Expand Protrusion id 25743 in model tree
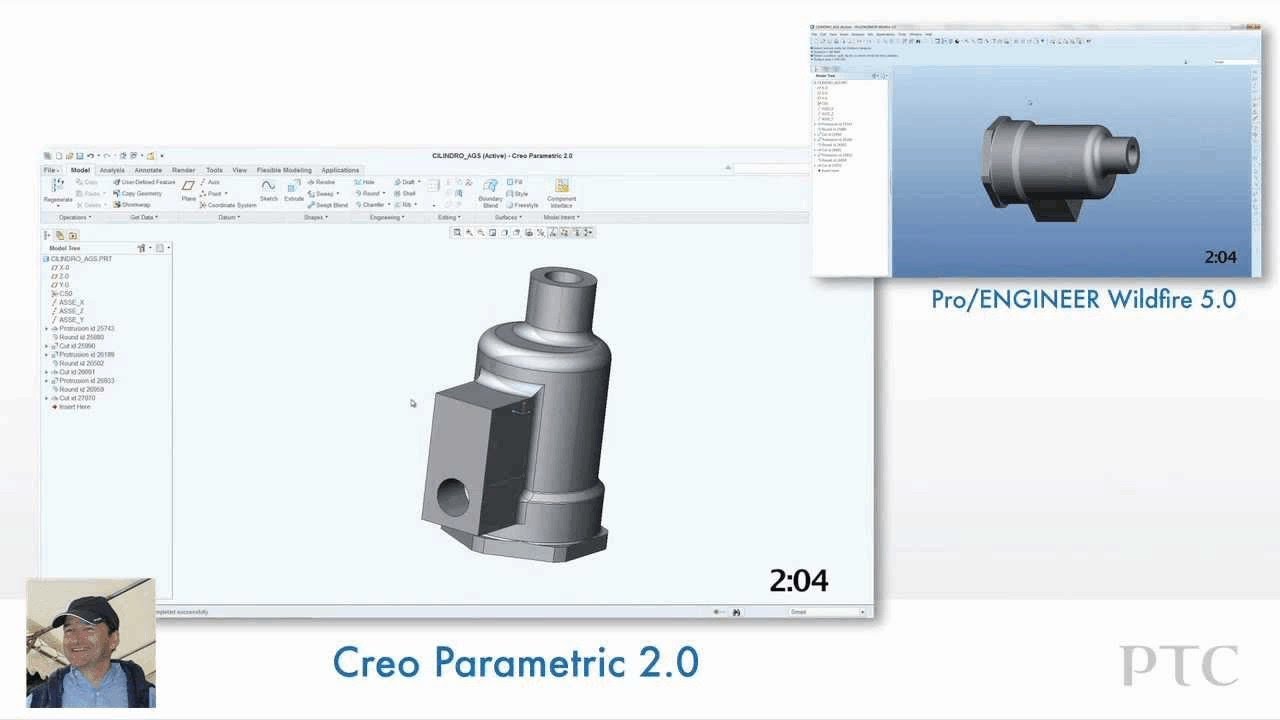Viewport: 1280px width, 720px height. click(47, 329)
